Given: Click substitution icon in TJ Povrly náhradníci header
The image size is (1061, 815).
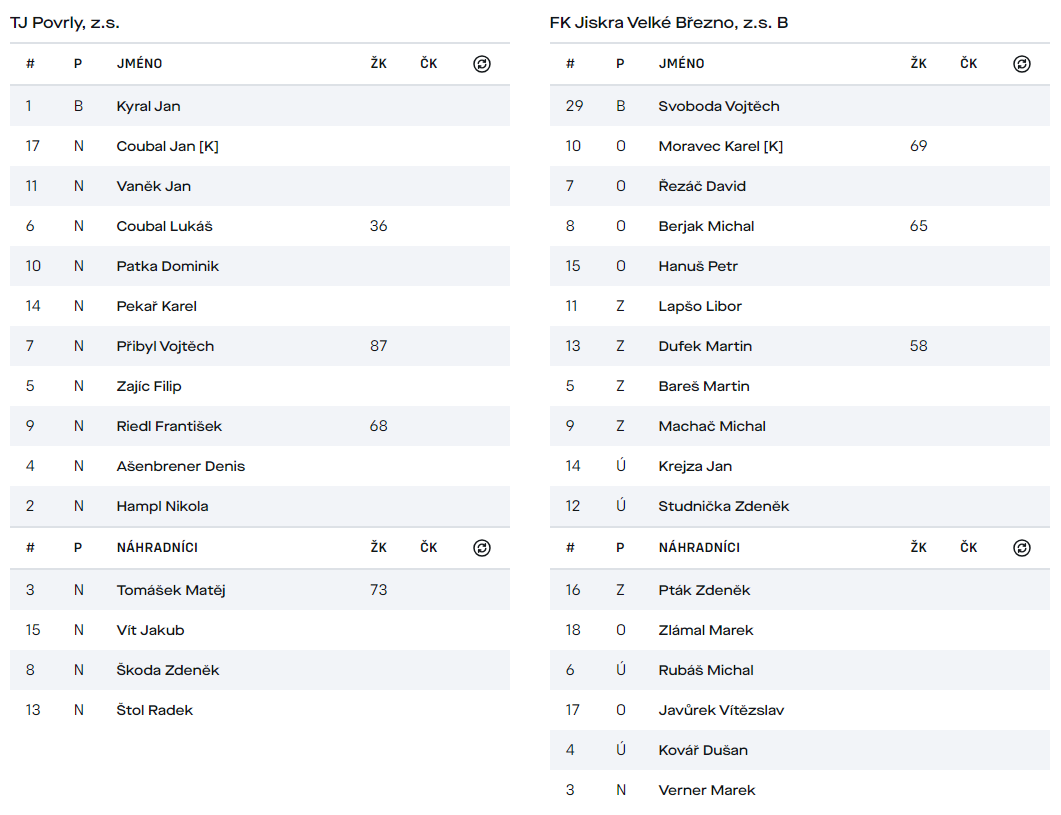Looking at the screenshot, I should point(482,548).
